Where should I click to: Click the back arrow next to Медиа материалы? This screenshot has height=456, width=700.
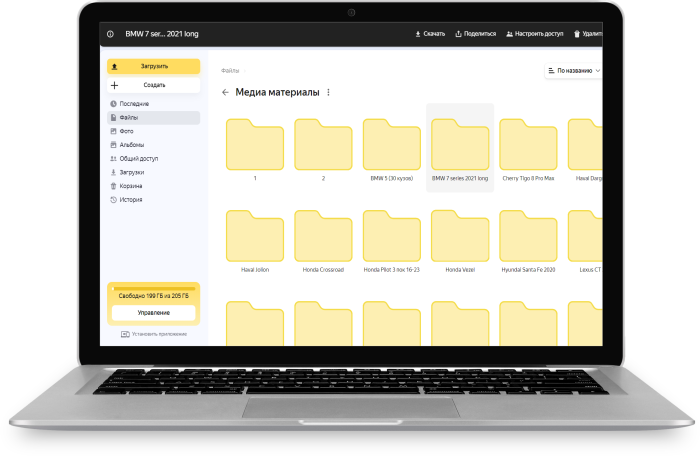(x=225, y=92)
